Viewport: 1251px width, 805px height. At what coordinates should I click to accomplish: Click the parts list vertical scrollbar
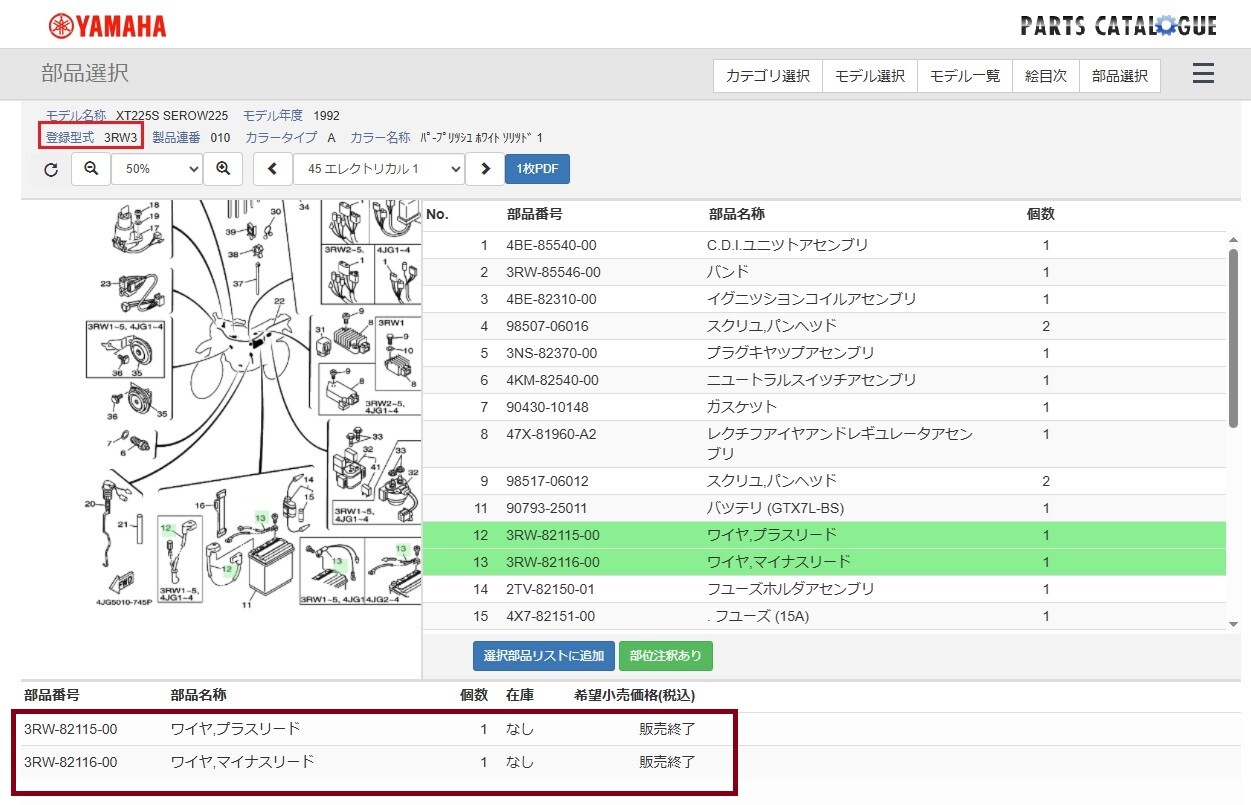pyautogui.click(x=1234, y=338)
